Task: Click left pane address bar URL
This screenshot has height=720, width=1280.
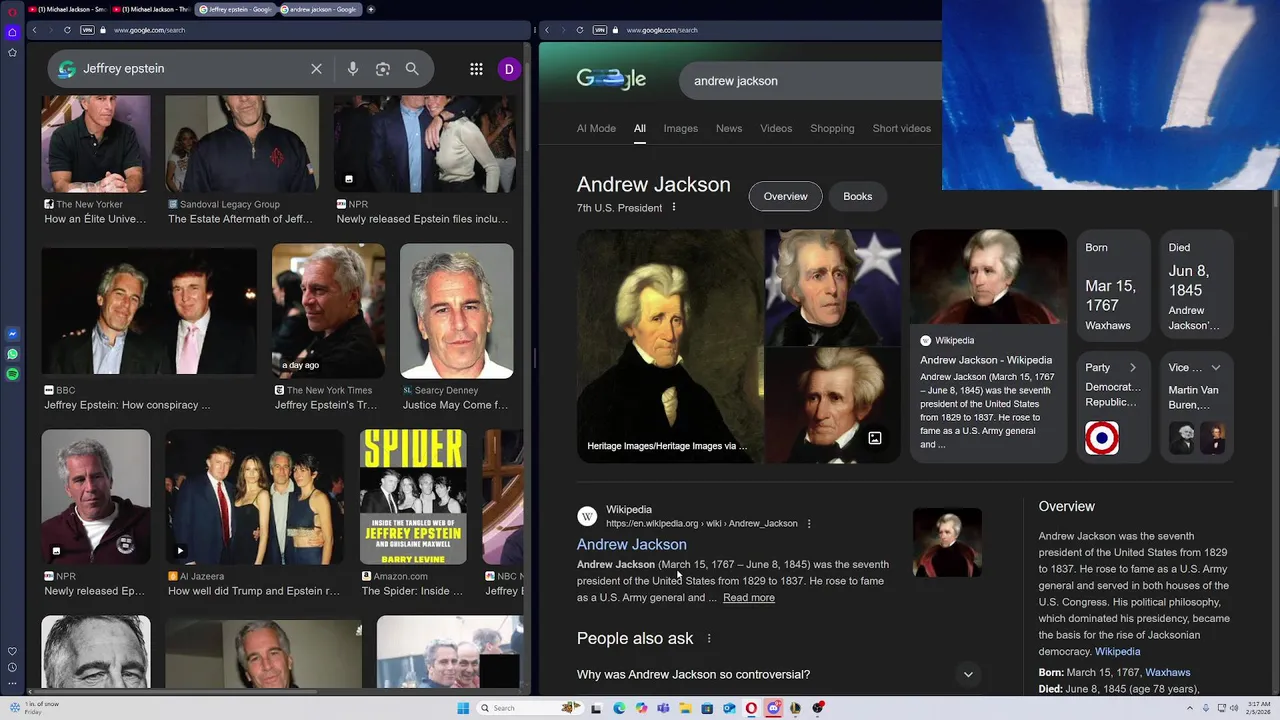Action: 149,30
